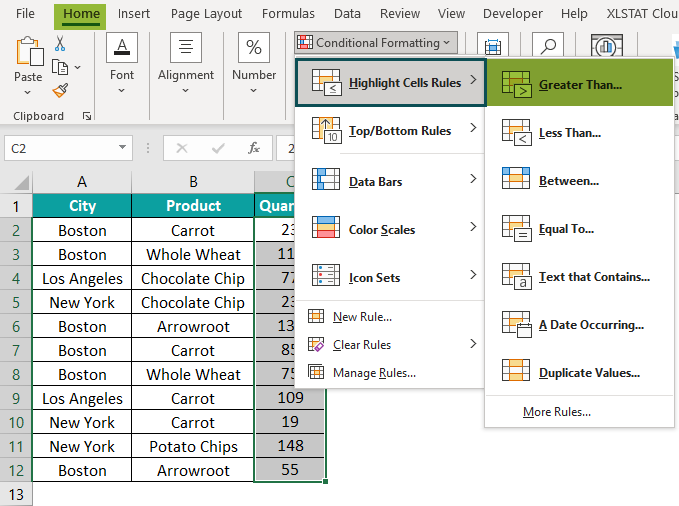Switch to the Insert tab
The height and width of the screenshot is (506, 679).
pyautogui.click(x=134, y=13)
